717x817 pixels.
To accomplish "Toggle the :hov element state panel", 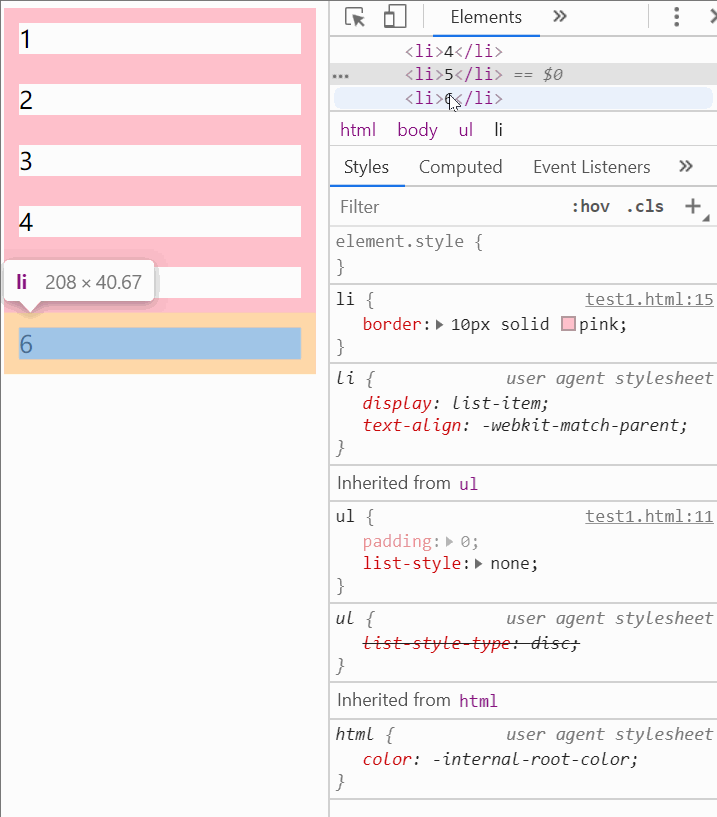I will point(590,206).
